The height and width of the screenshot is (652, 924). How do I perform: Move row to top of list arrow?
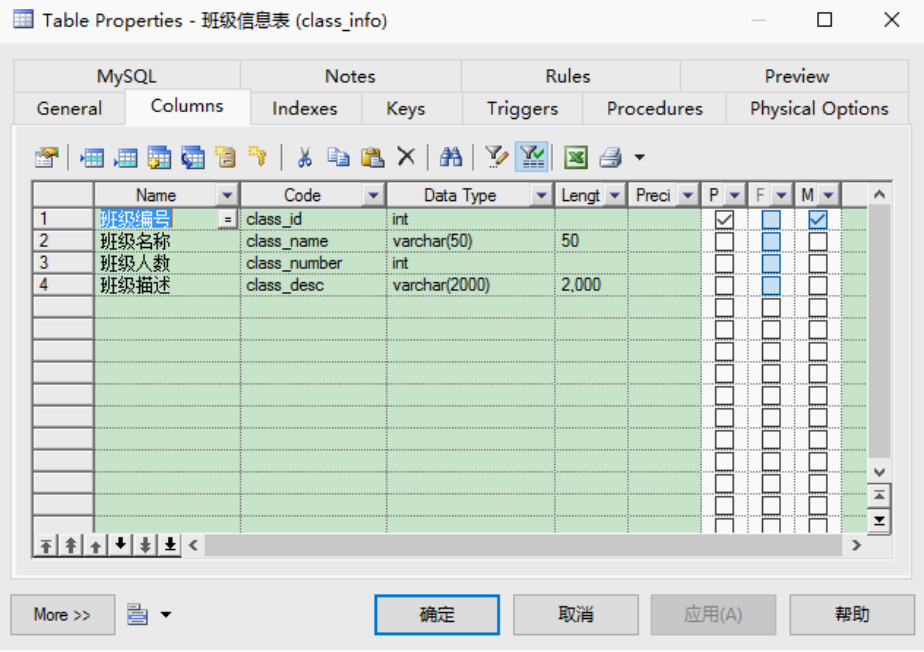[x=46, y=545]
